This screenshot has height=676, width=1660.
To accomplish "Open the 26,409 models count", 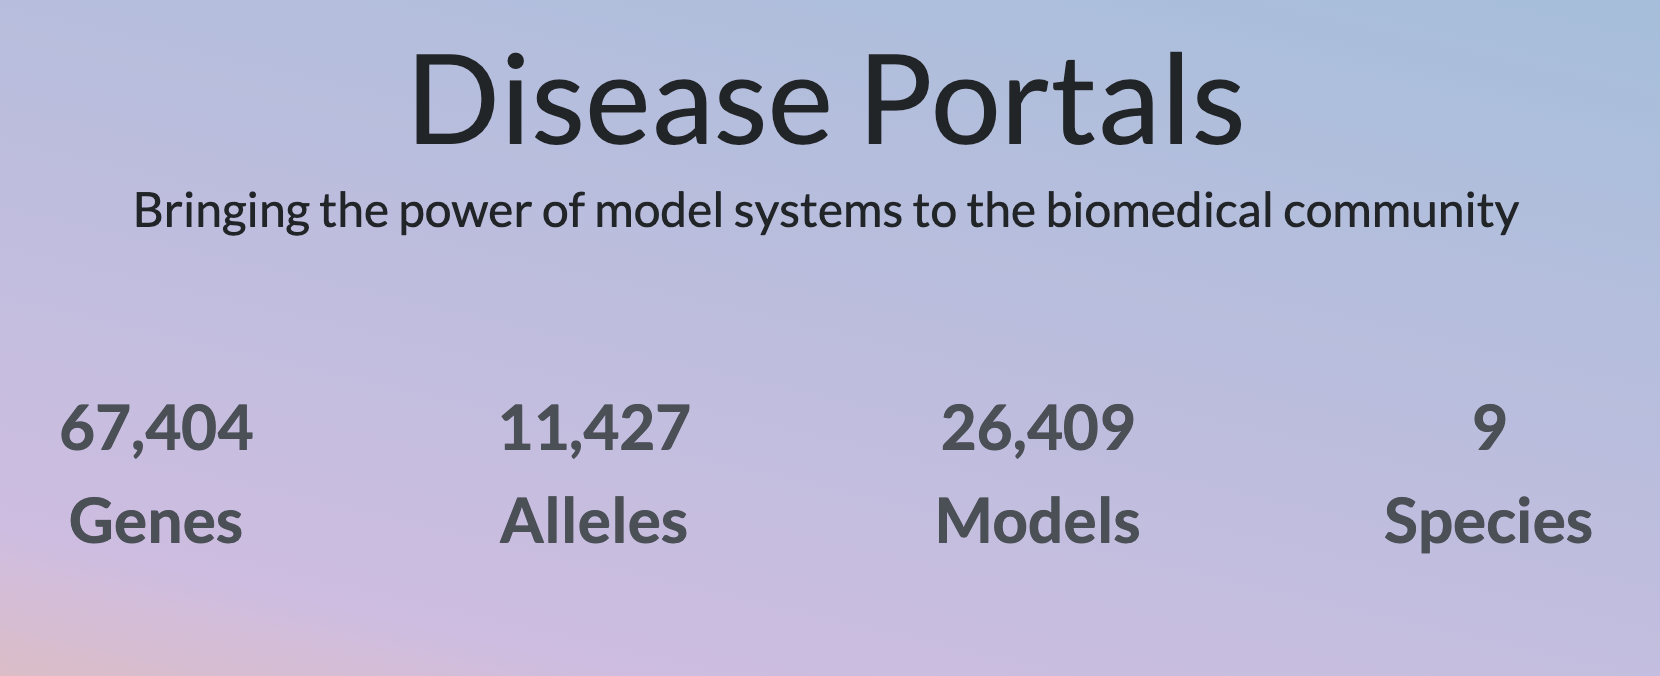I will (1038, 428).
